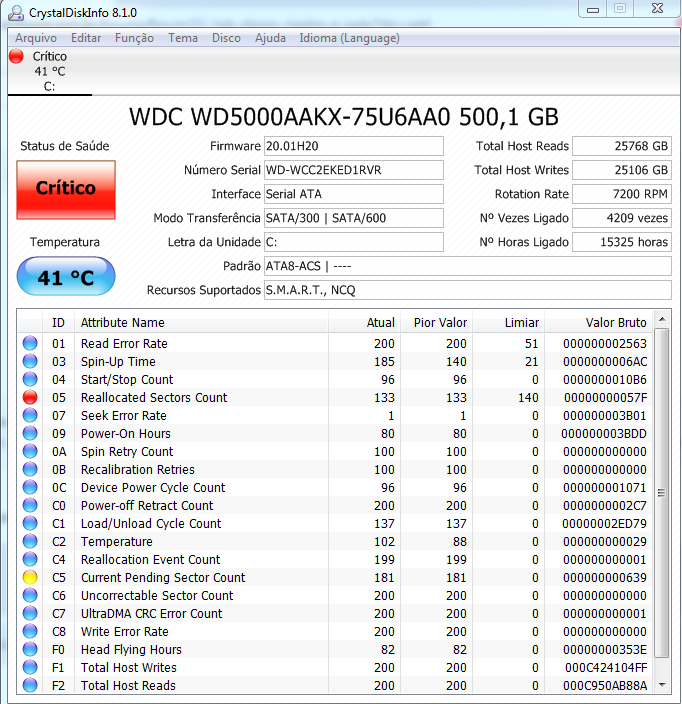The image size is (682, 704).
Task: Click the CrystalDiskInfo title bar app icon
Action: tap(16, 13)
